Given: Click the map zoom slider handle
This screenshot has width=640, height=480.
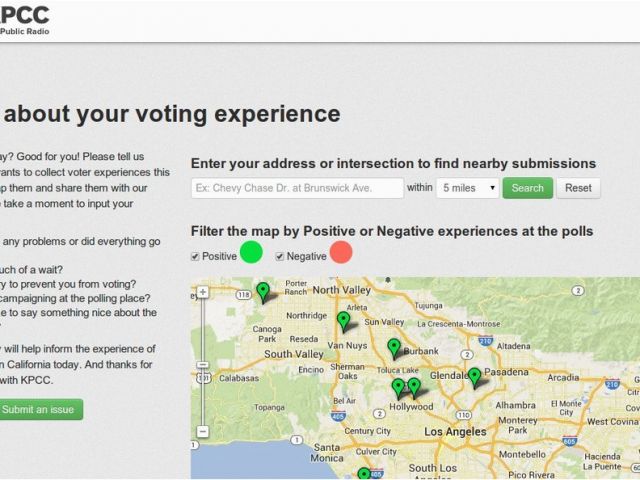Looking at the screenshot, I should tap(203, 364).
